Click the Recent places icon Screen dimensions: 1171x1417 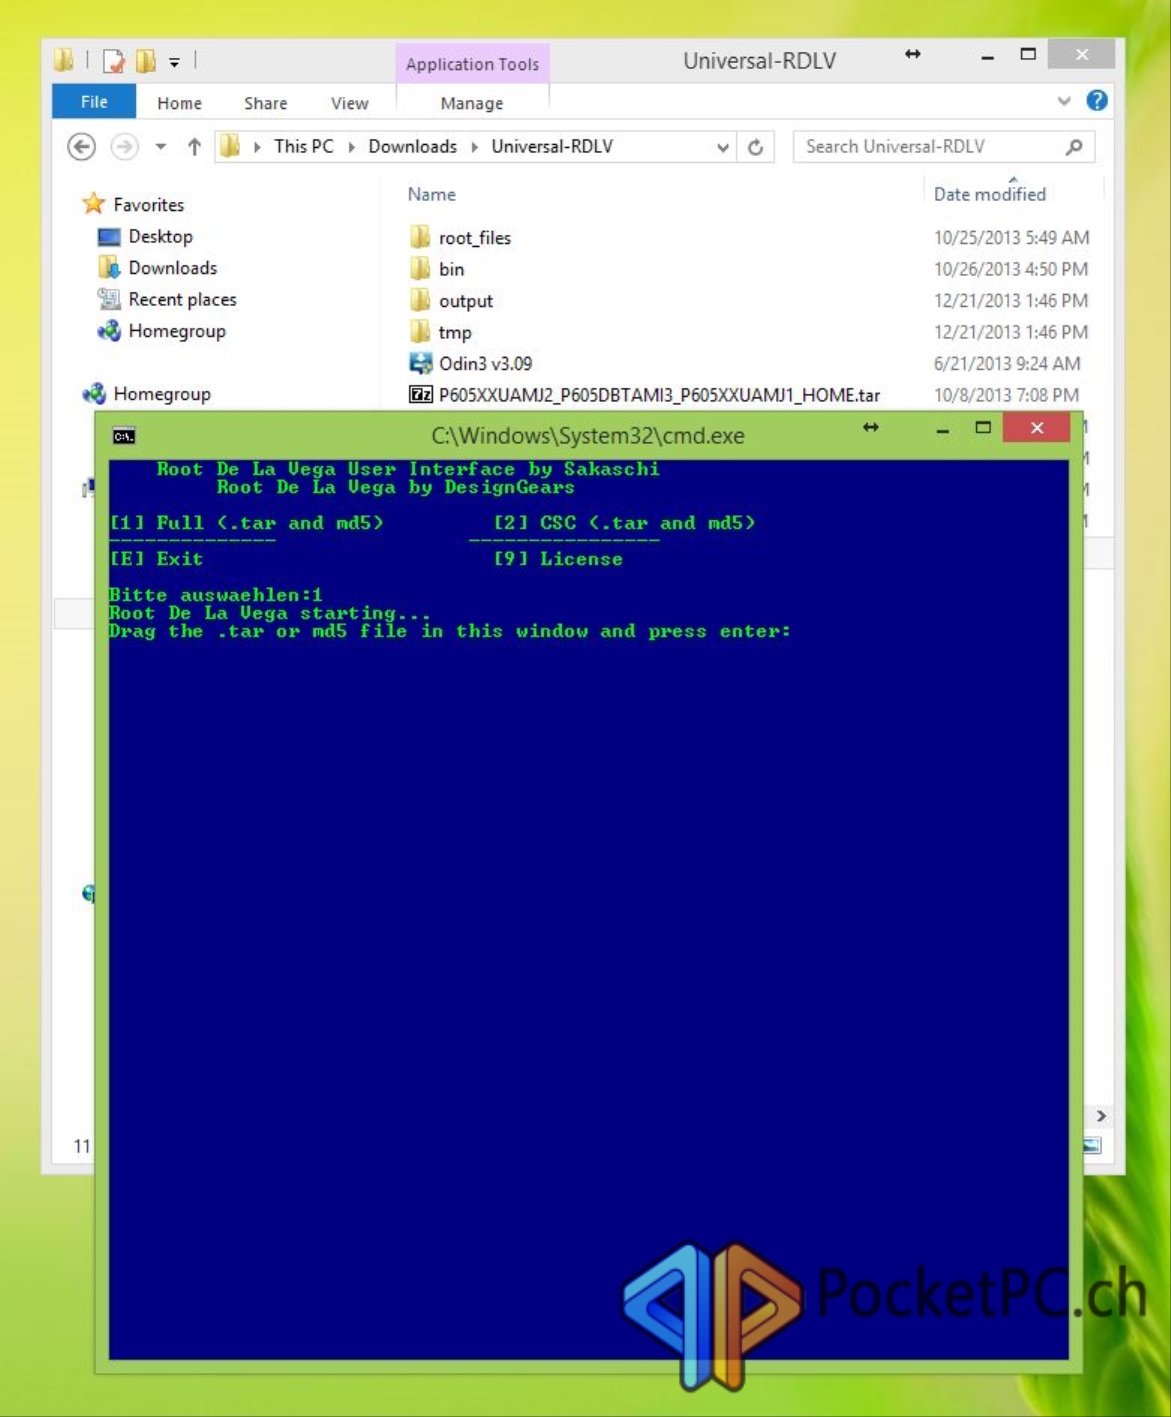(109, 299)
